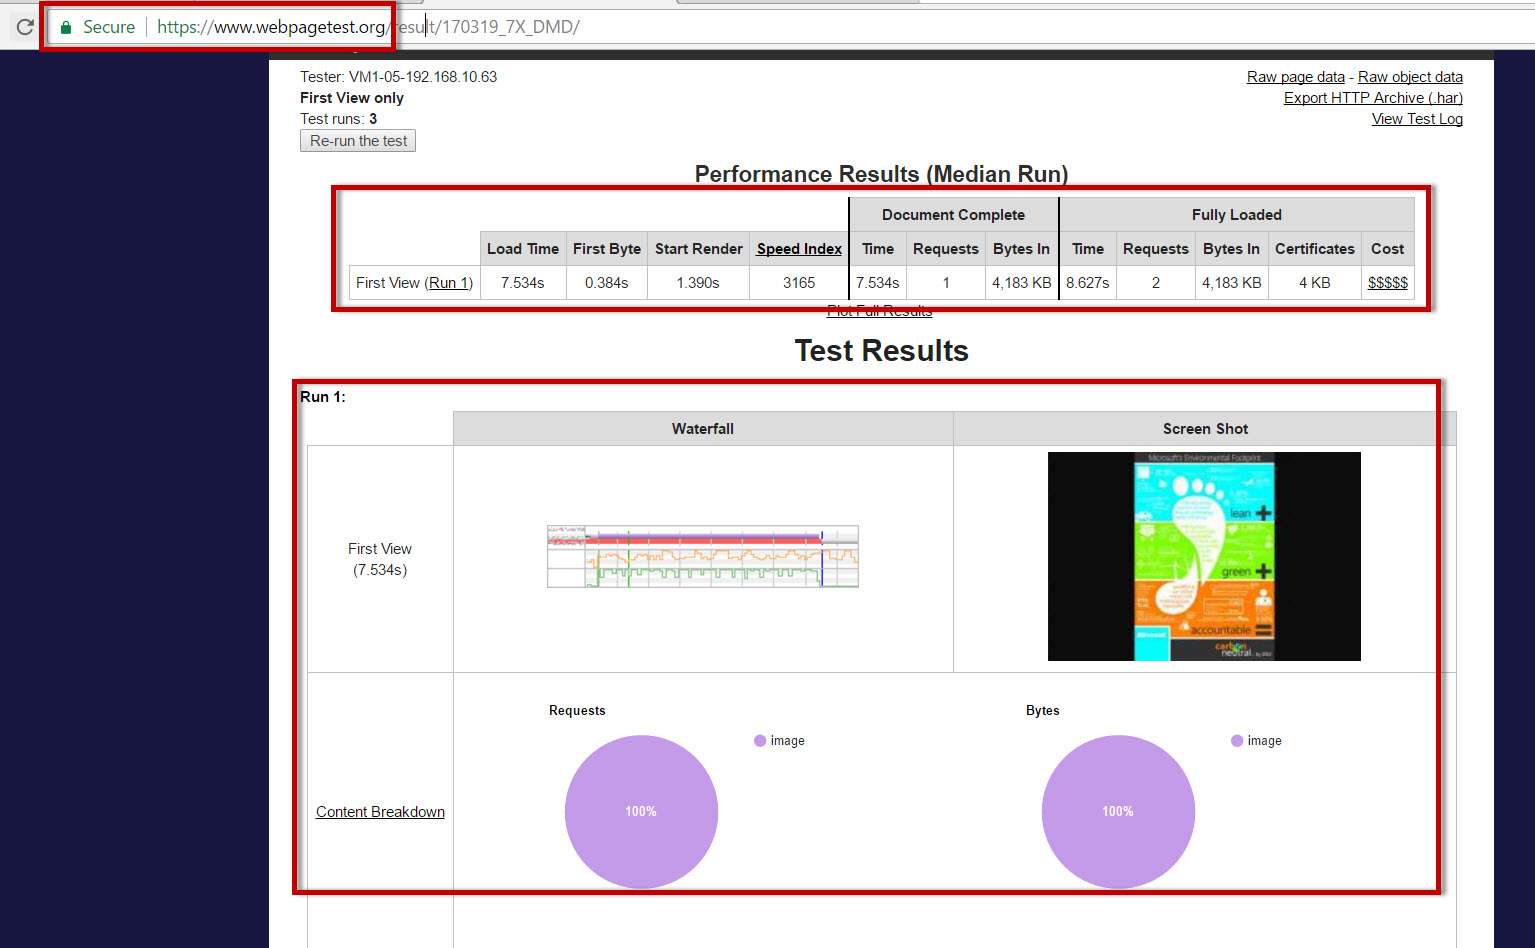
Task: Open the Run 1 link in First View row
Action: 448,283
